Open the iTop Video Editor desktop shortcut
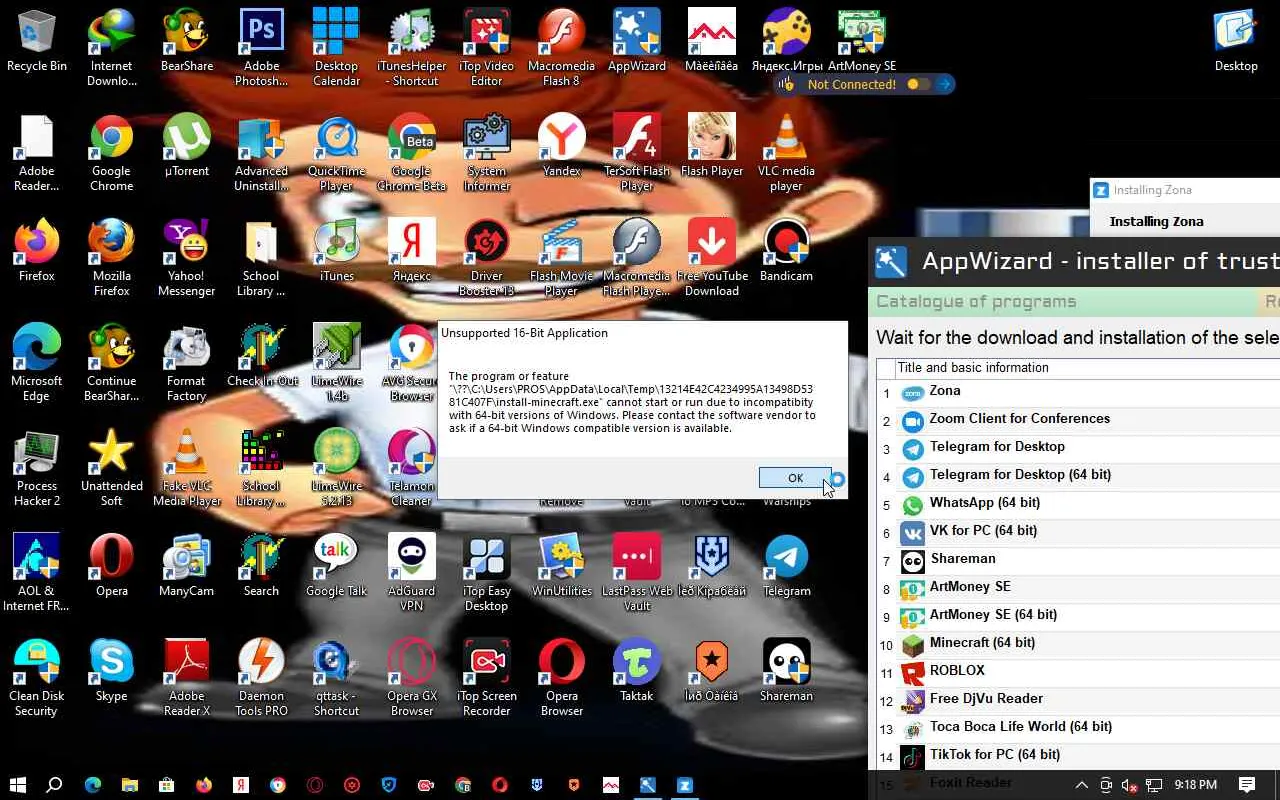This screenshot has width=1280, height=800. click(487, 48)
